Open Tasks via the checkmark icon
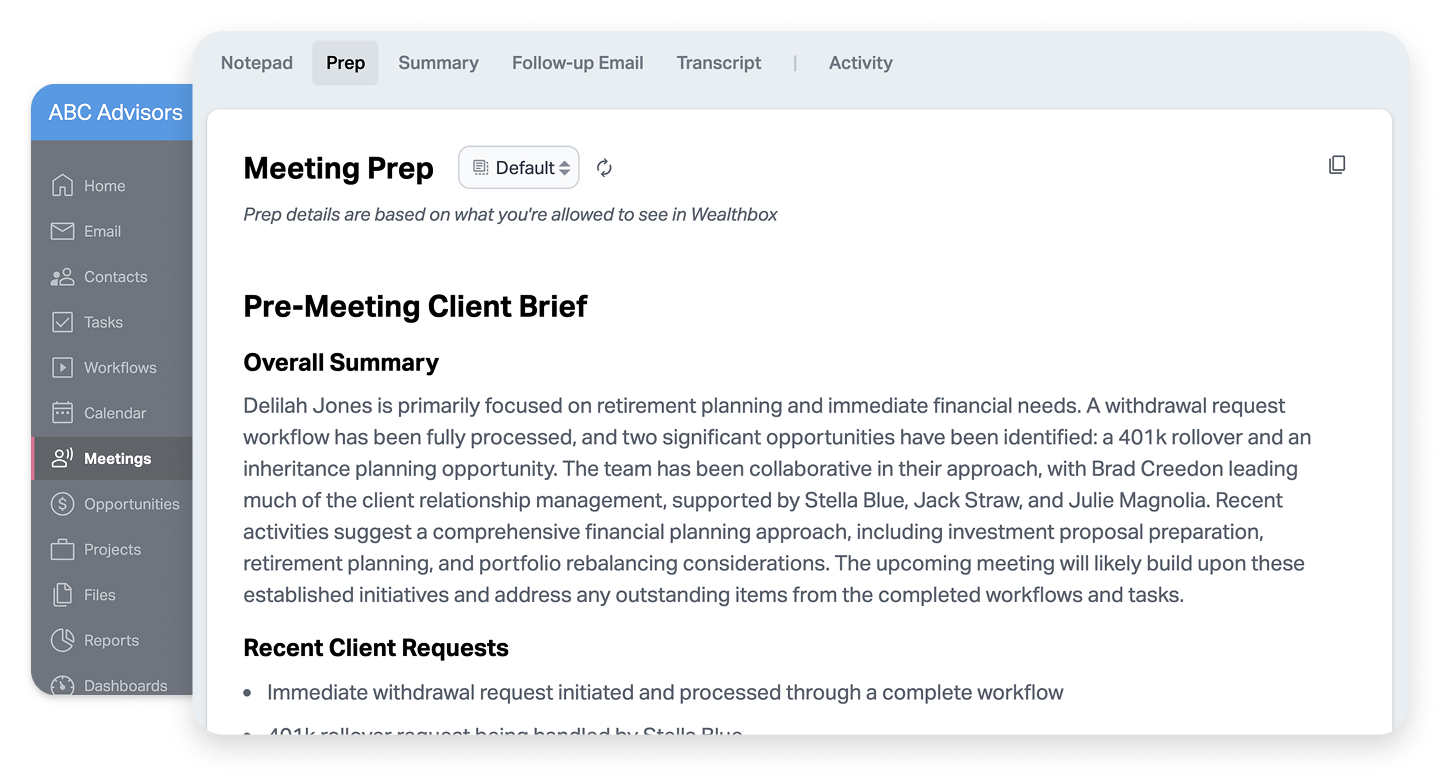The width and height of the screenshot is (1440, 783). coord(62,322)
